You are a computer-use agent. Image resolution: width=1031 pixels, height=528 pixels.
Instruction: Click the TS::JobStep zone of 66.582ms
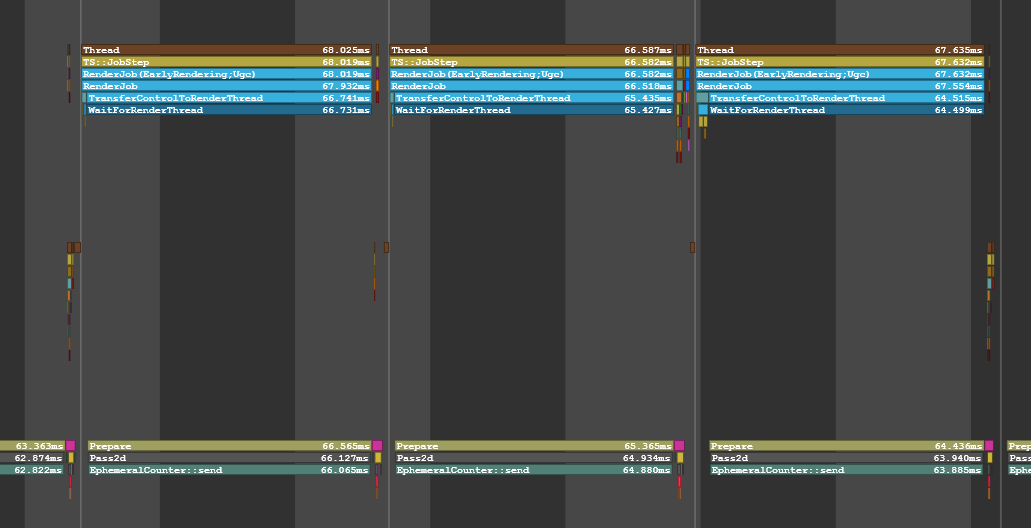click(x=532, y=62)
